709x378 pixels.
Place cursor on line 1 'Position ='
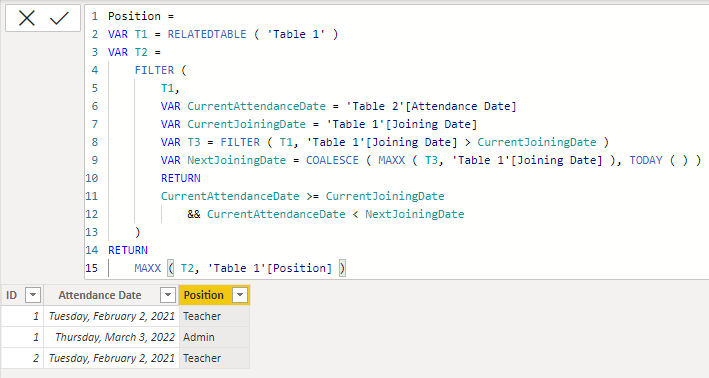pos(141,16)
